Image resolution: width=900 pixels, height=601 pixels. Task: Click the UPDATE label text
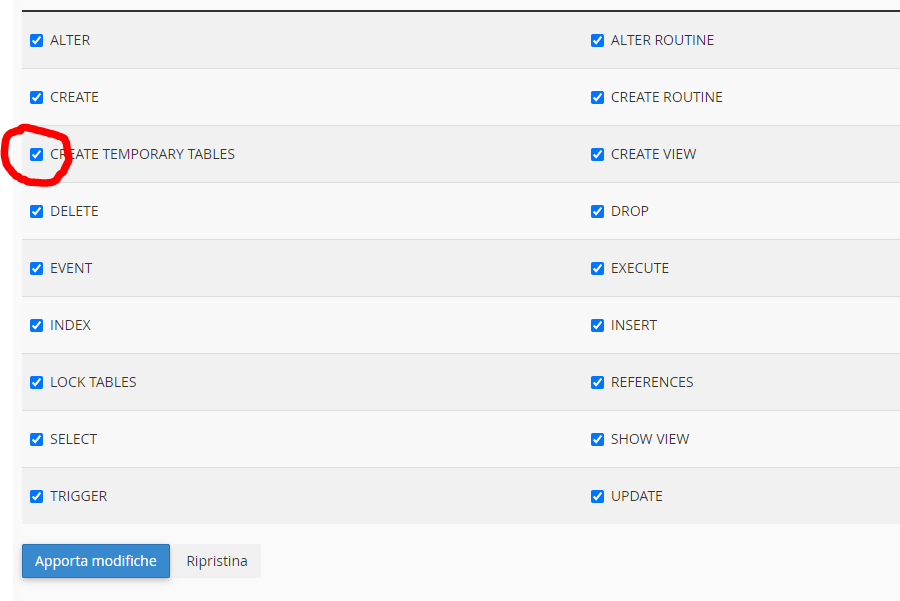(637, 496)
